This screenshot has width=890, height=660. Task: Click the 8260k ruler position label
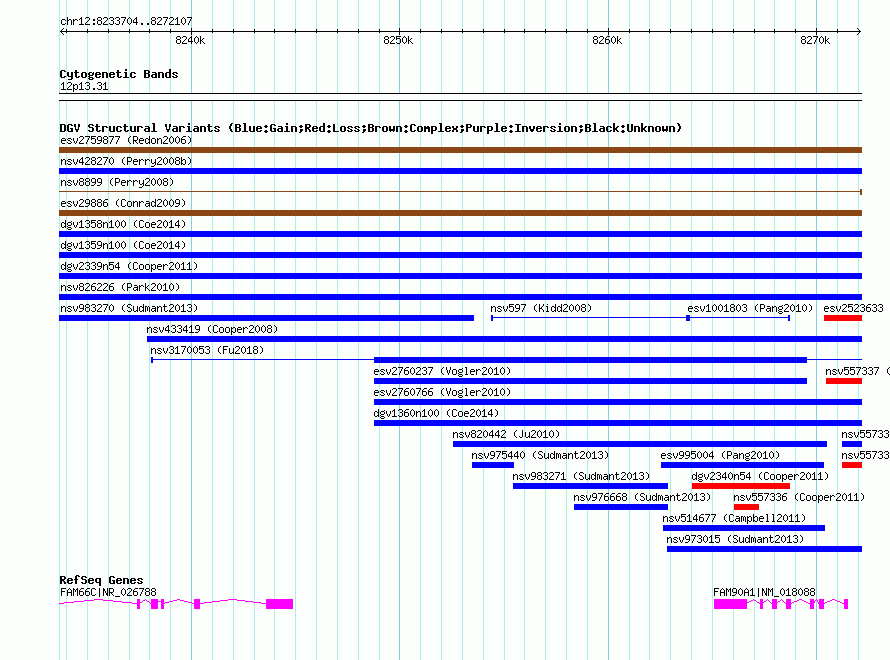[x=607, y=40]
